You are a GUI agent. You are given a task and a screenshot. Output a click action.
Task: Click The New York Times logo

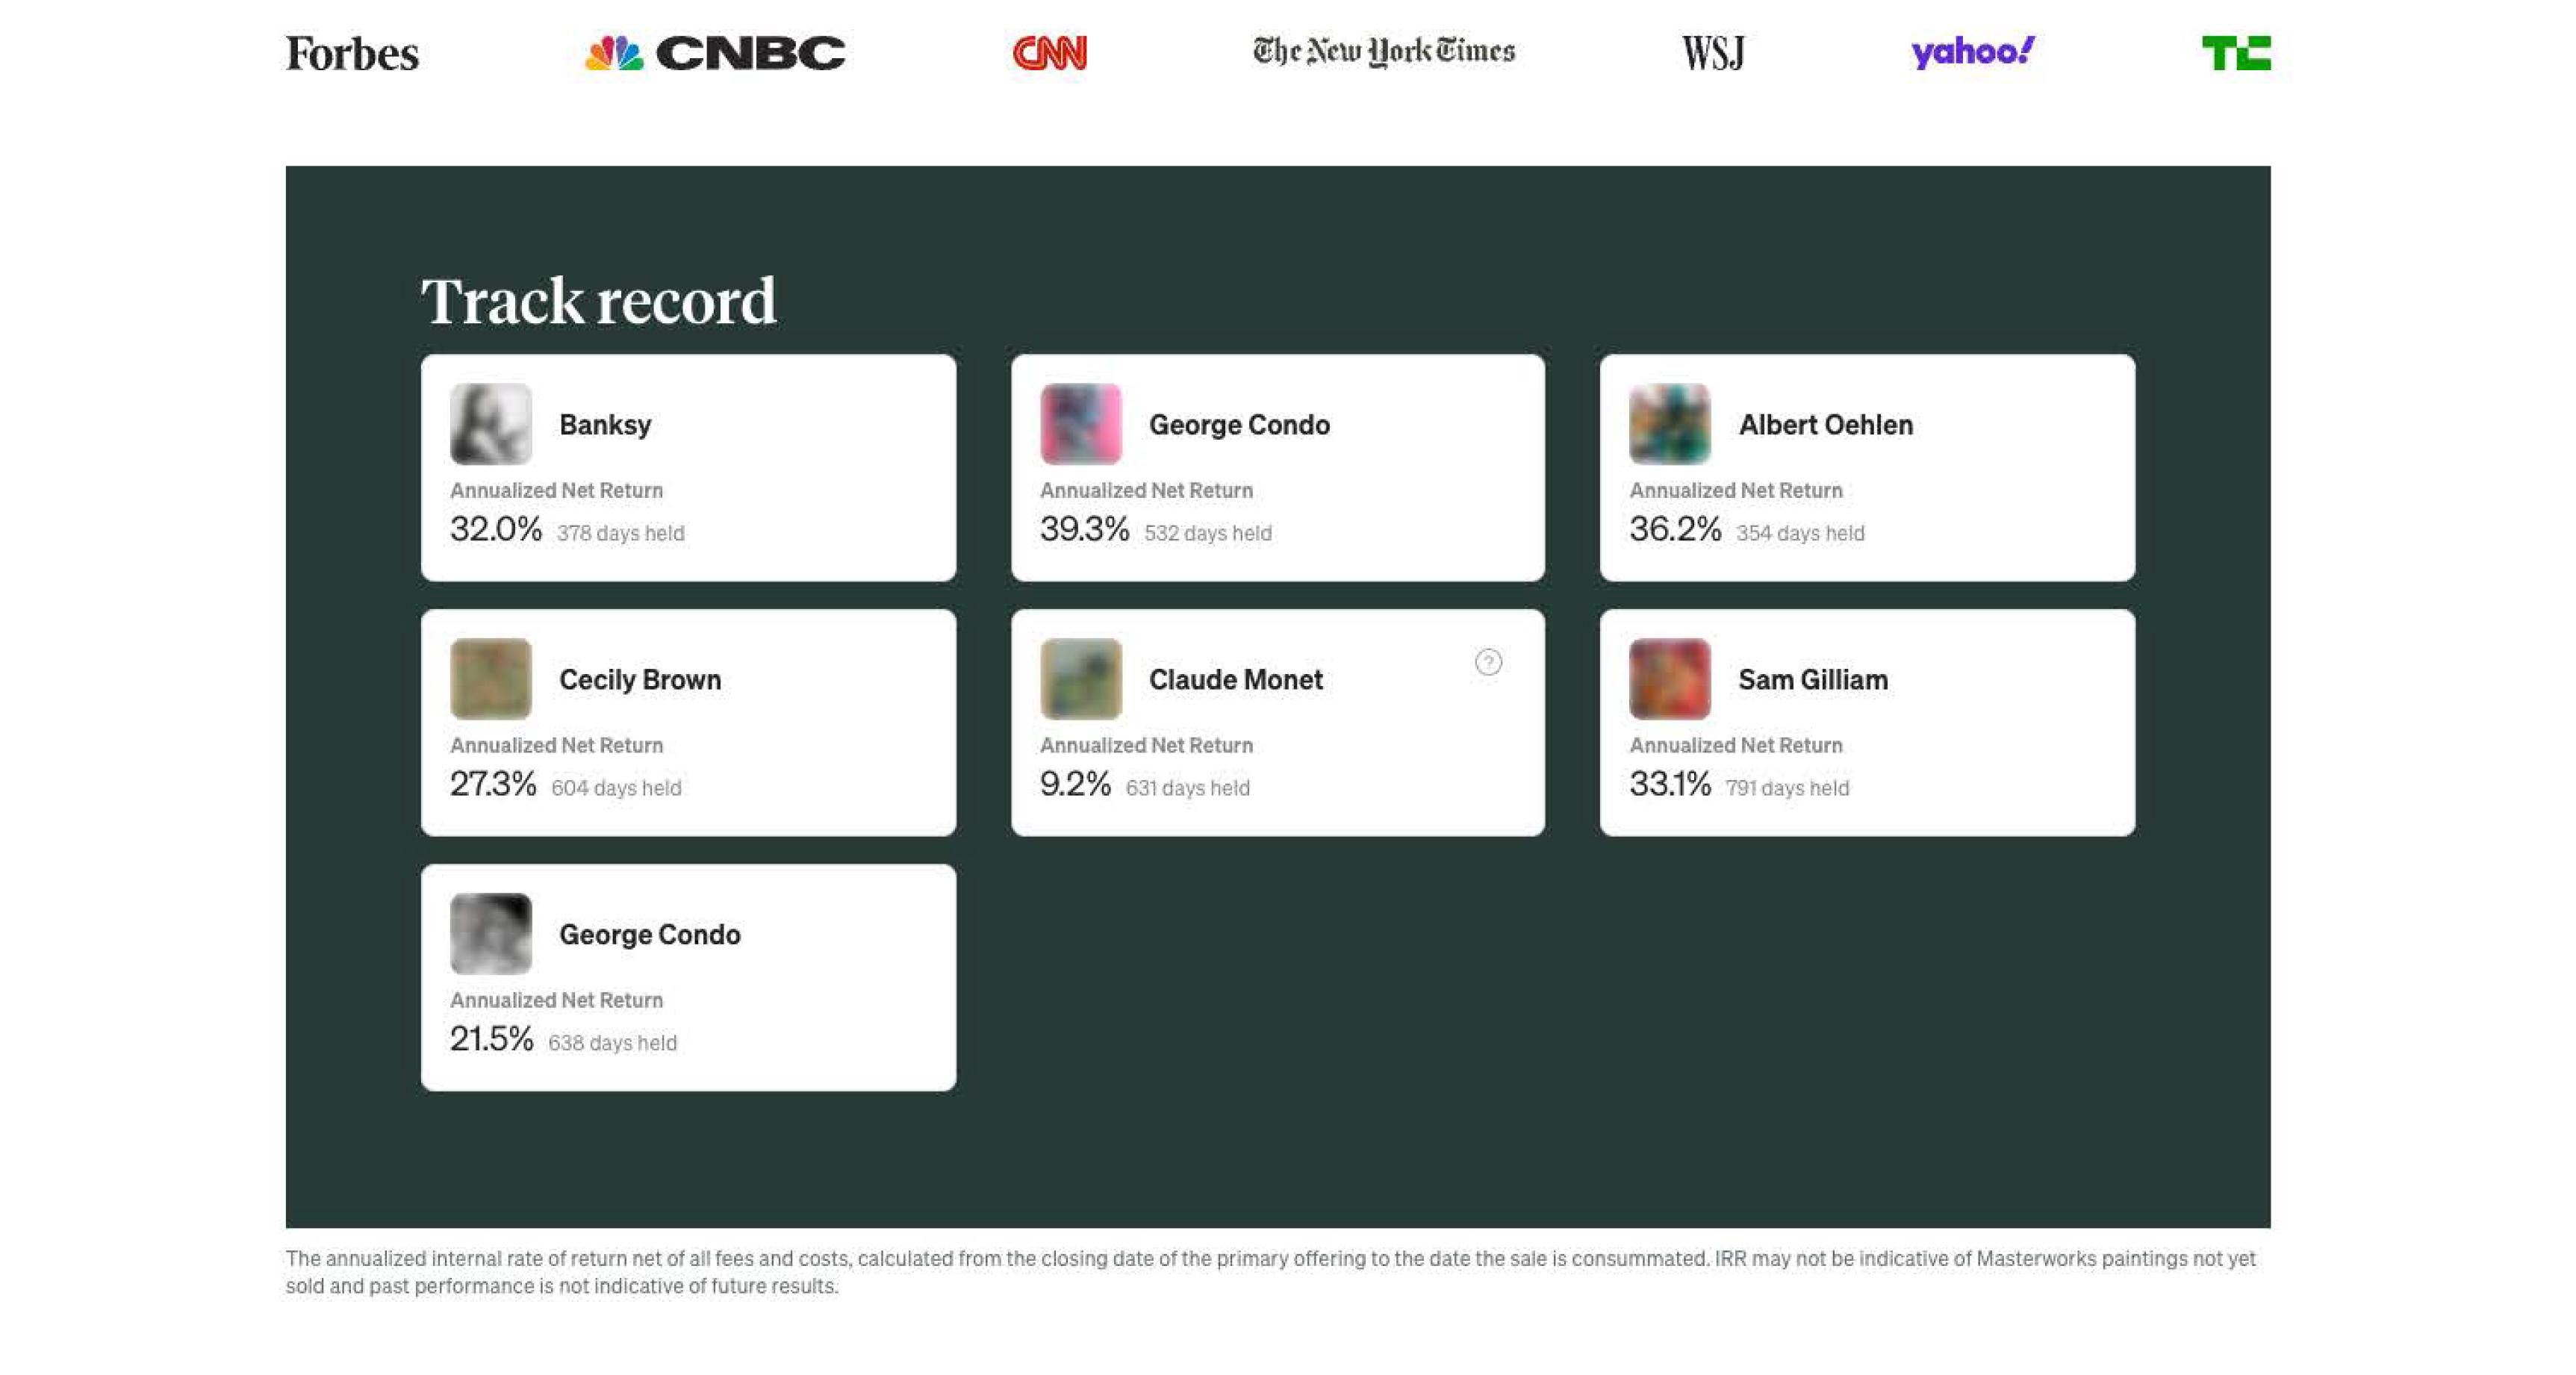(x=1383, y=51)
